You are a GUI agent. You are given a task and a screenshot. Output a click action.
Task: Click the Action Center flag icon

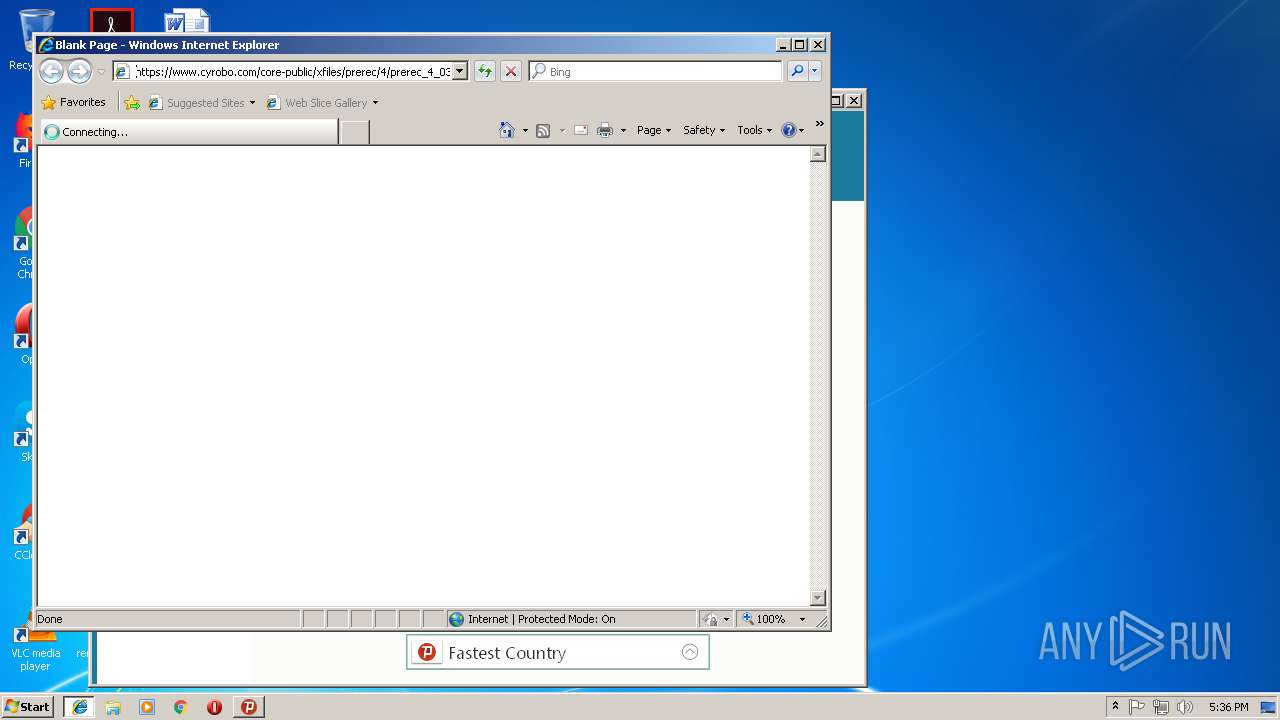pyautogui.click(x=1137, y=706)
